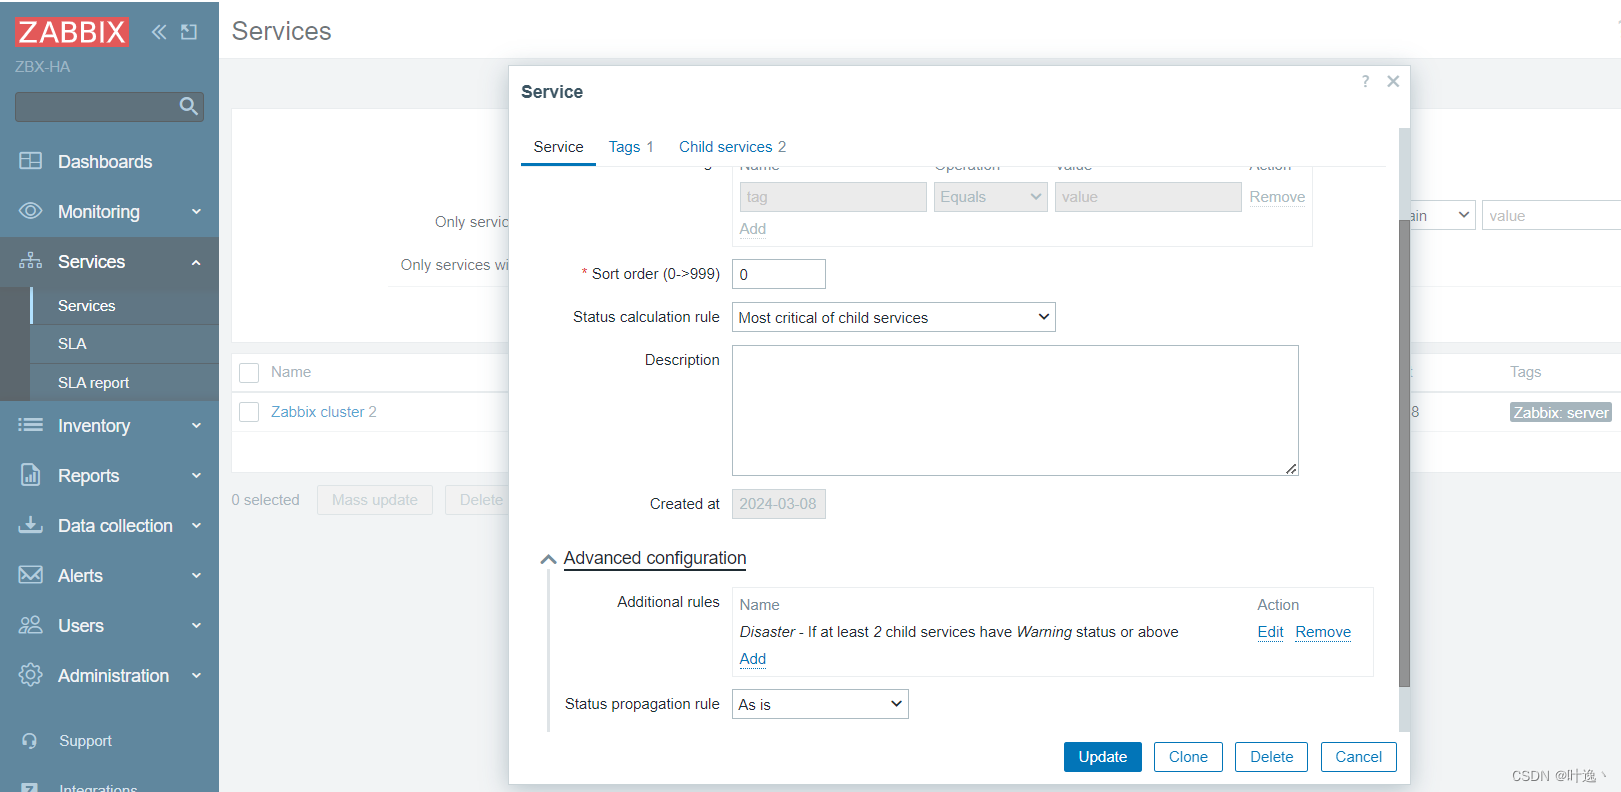Switch to the Service tab

pos(558,147)
